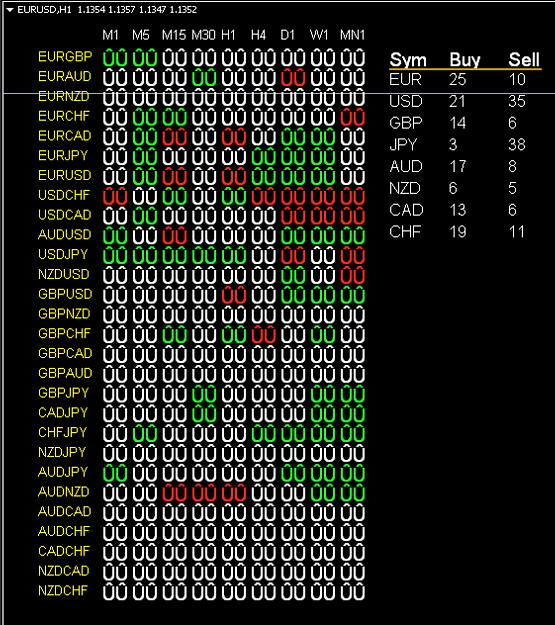This screenshot has height=625, width=555.
Task: Select the MN1 timeframe column header
Action: tap(352, 35)
